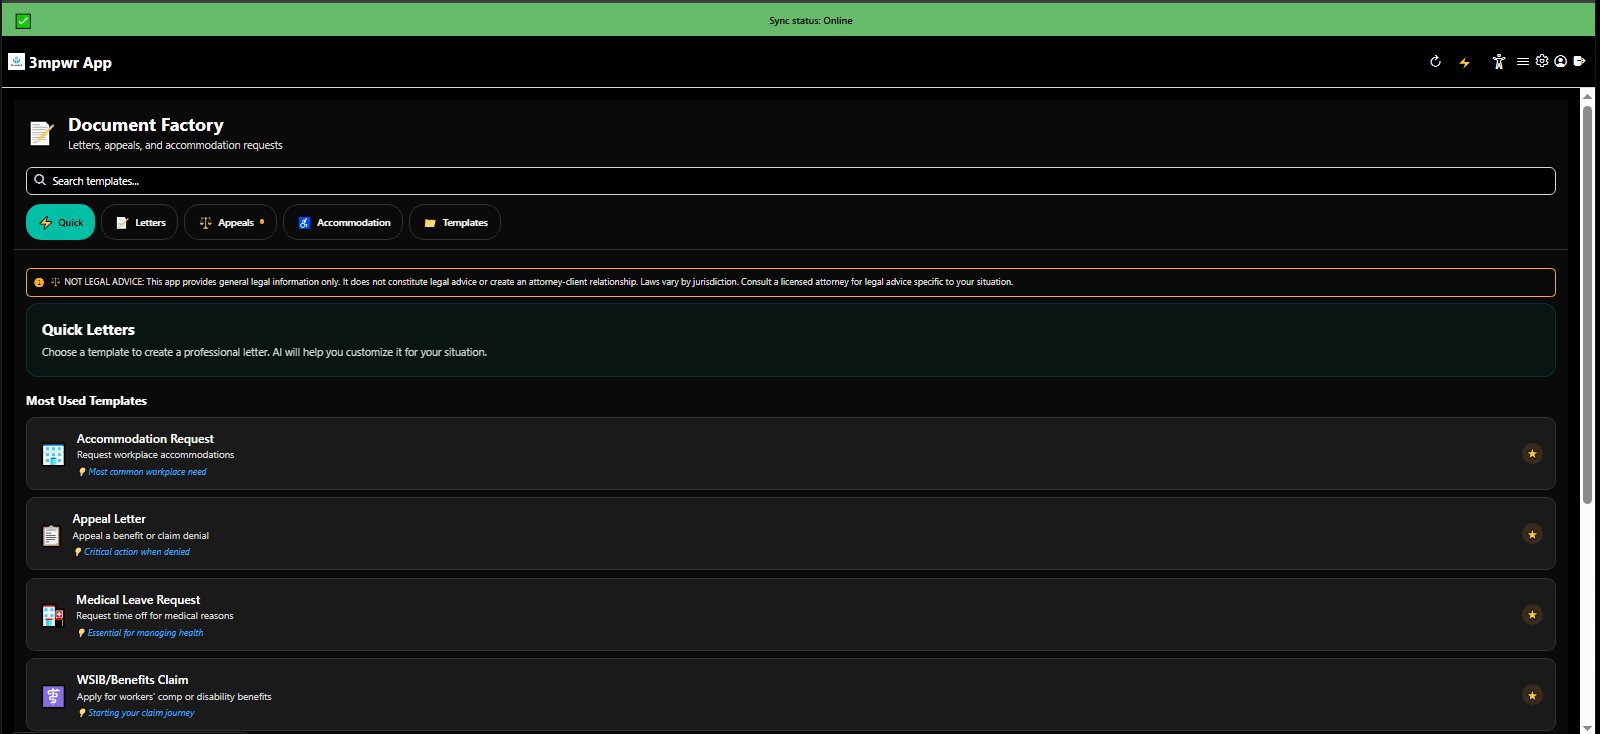This screenshot has width=1600, height=734.
Task: Open settings via the gear icon
Action: (x=1542, y=61)
